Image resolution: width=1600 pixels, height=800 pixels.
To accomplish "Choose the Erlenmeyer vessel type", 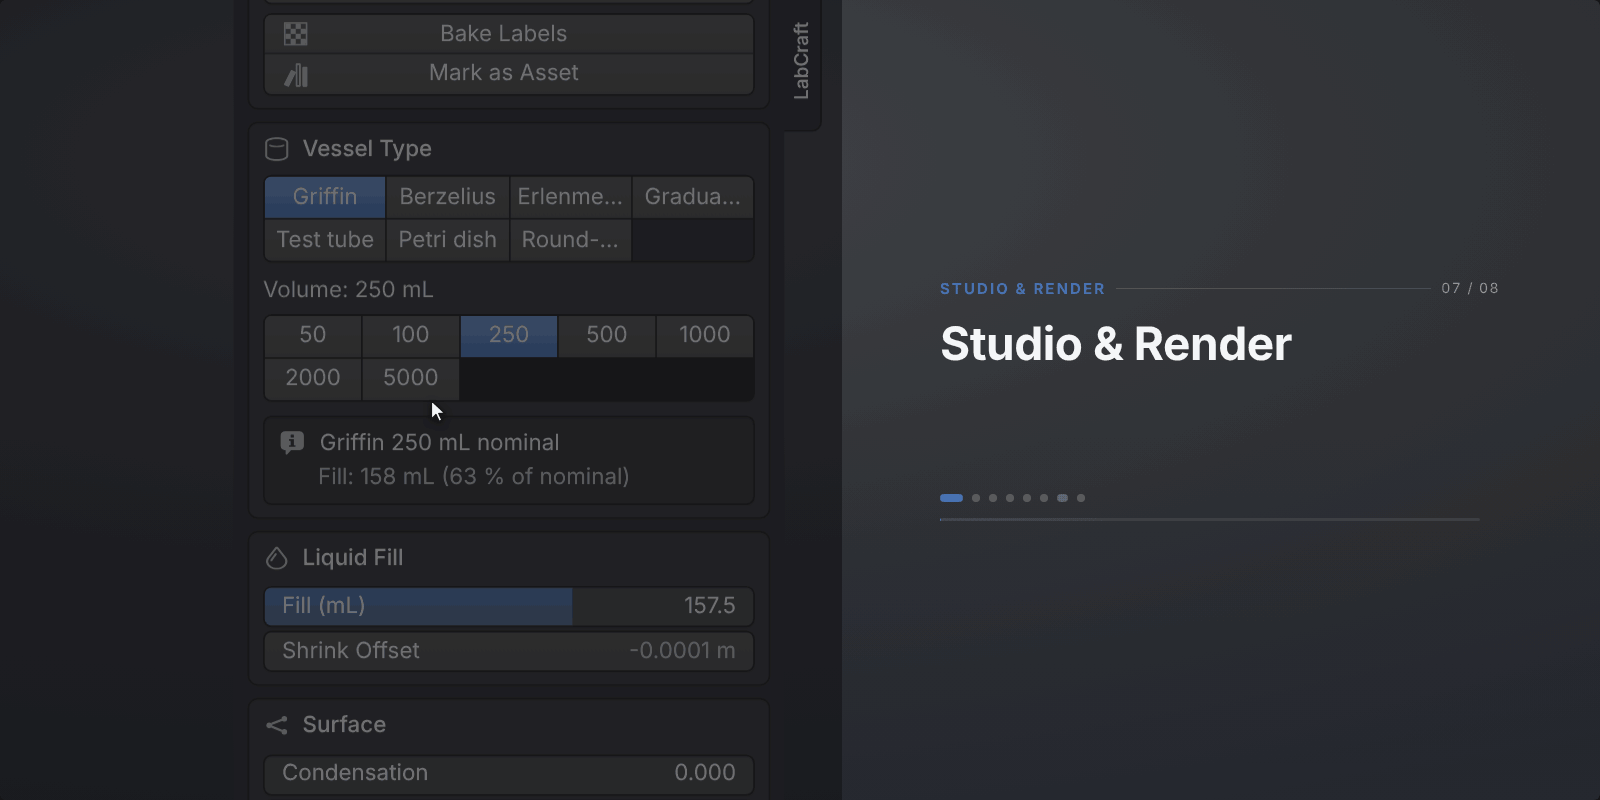I will coord(570,197).
